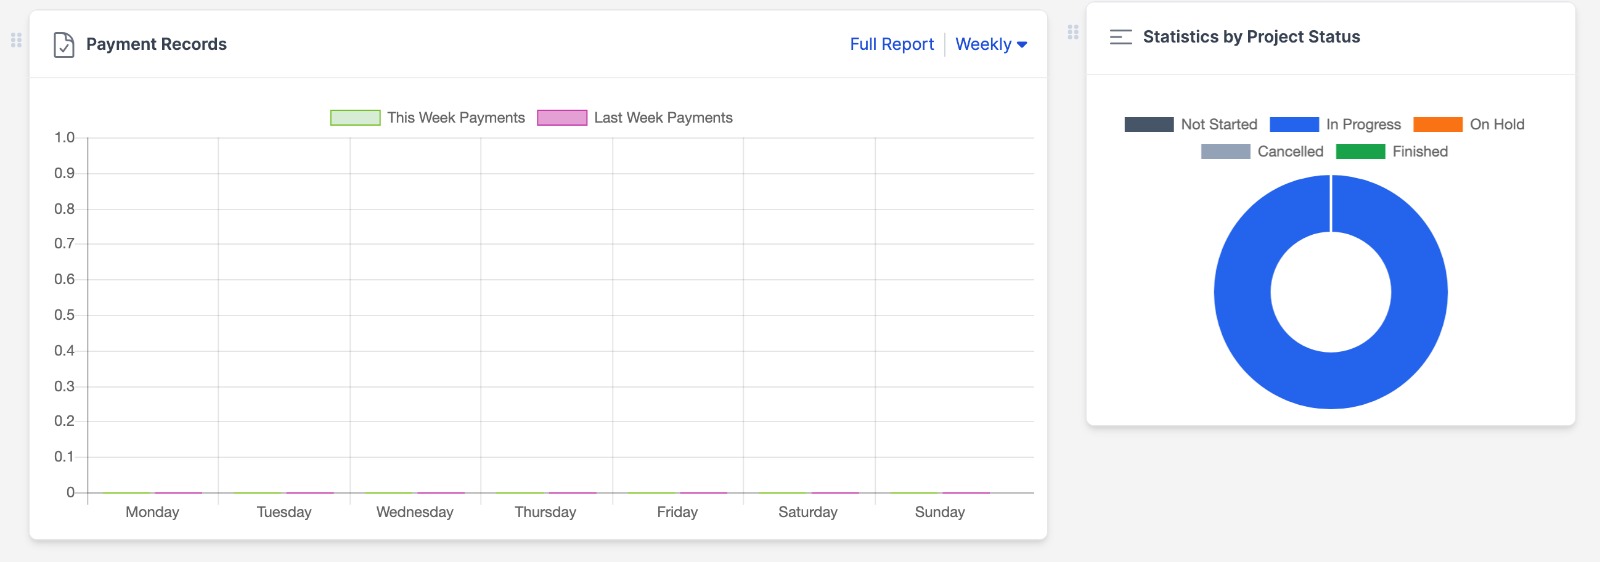This screenshot has height=562, width=1600.
Task: Click the Monday label on the chart axis
Action: (152, 512)
